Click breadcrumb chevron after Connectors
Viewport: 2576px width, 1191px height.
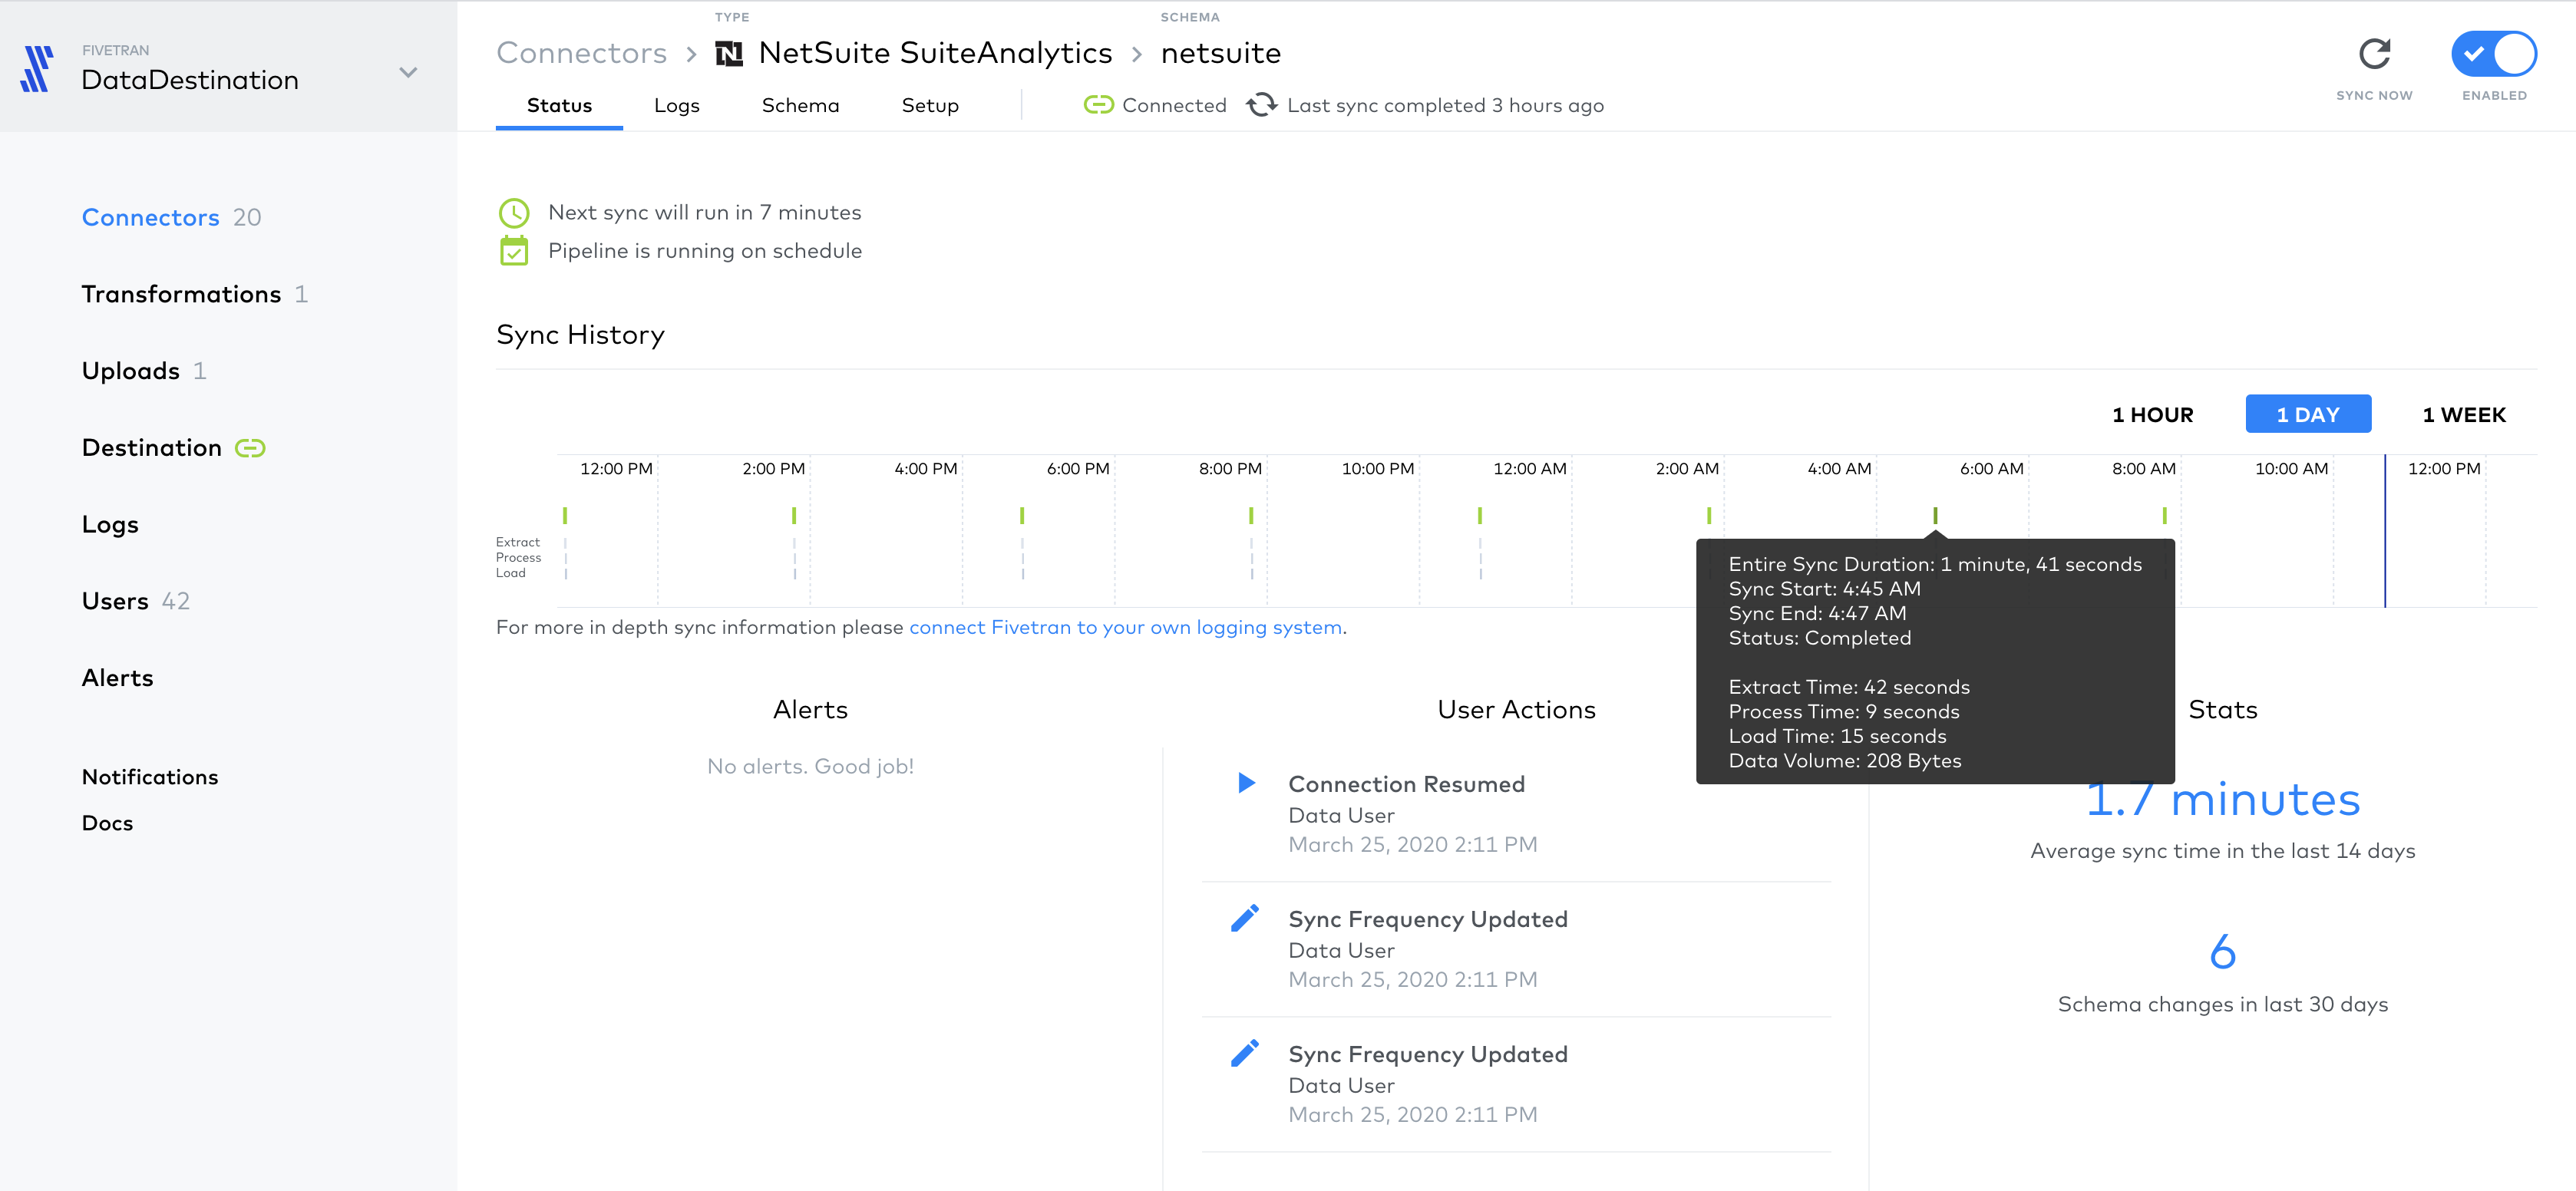click(x=691, y=54)
